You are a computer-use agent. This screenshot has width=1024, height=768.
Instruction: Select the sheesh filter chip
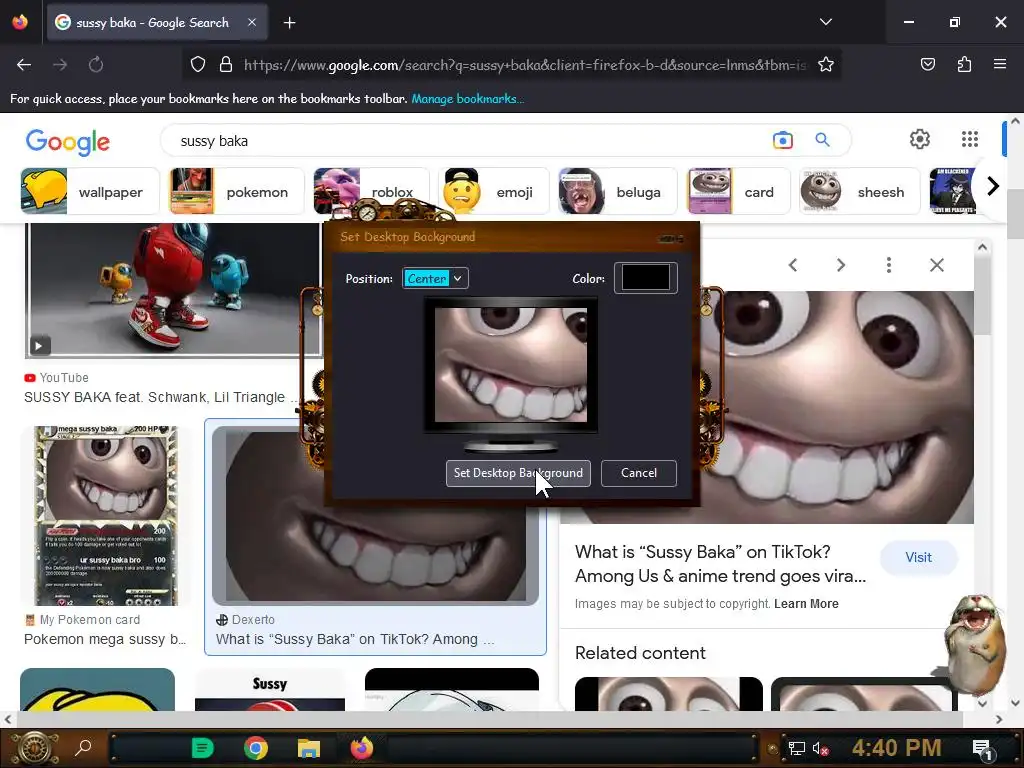pos(859,191)
